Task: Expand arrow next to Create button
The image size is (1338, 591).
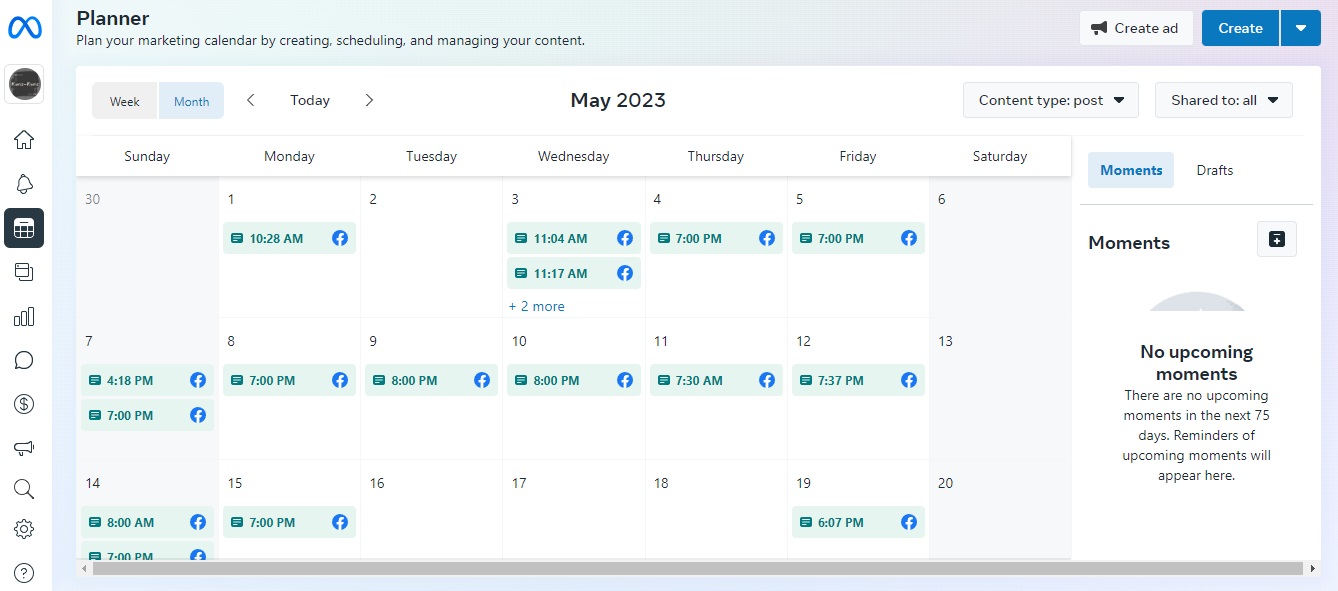Action: point(1300,28)
